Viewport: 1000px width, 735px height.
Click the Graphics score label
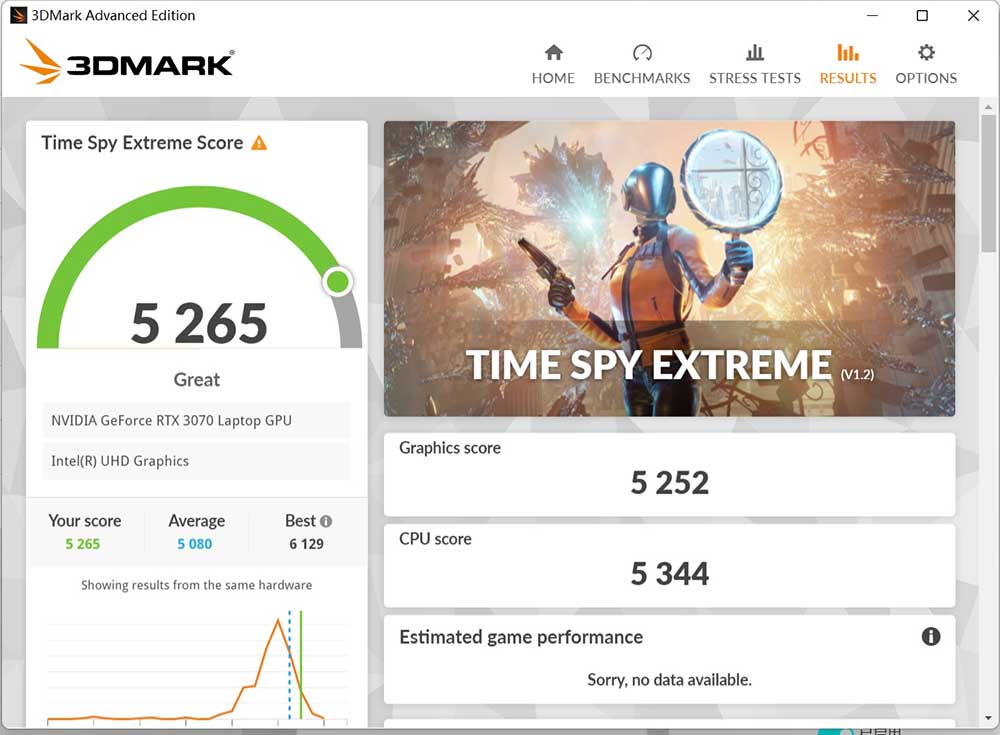click(450, 448)
